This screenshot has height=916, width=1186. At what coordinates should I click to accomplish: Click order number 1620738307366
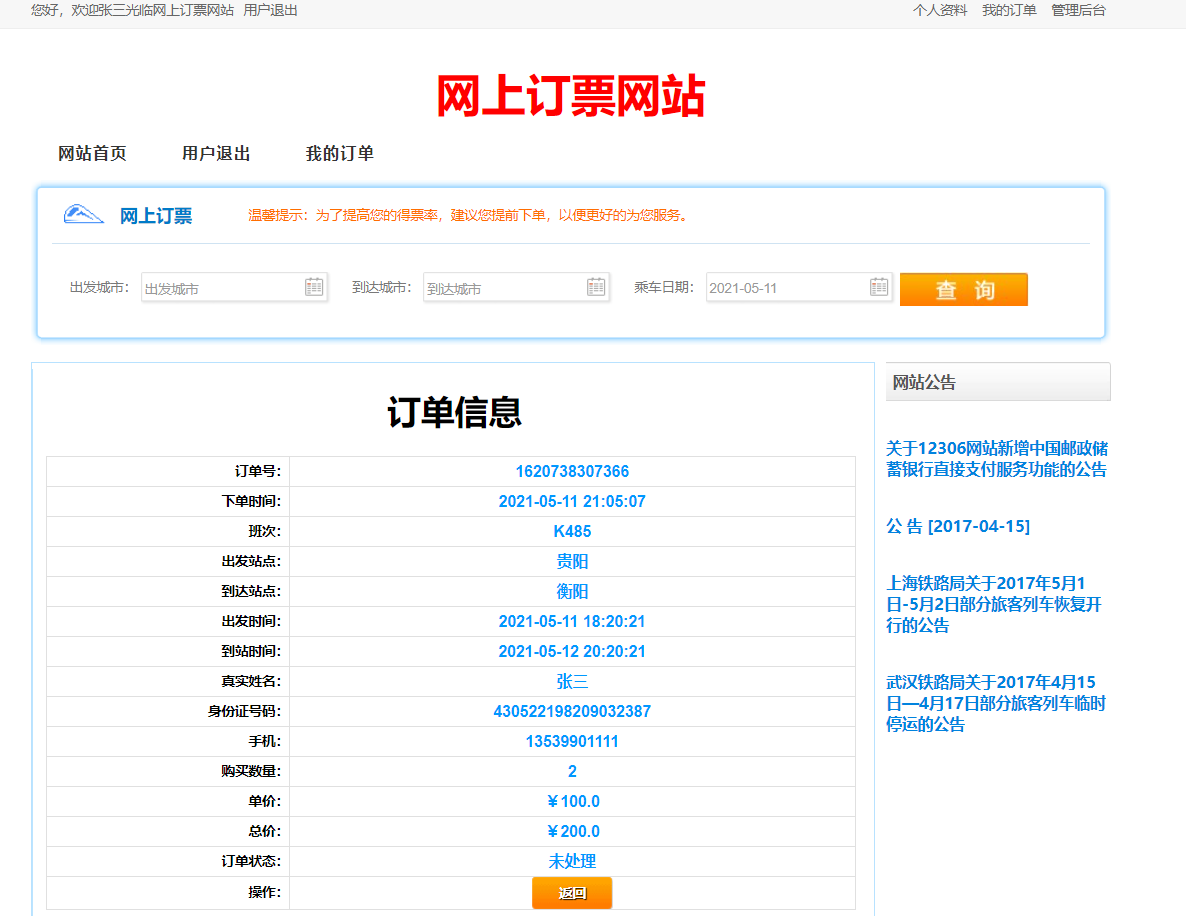pyautogui.click(x=572, y=471)
